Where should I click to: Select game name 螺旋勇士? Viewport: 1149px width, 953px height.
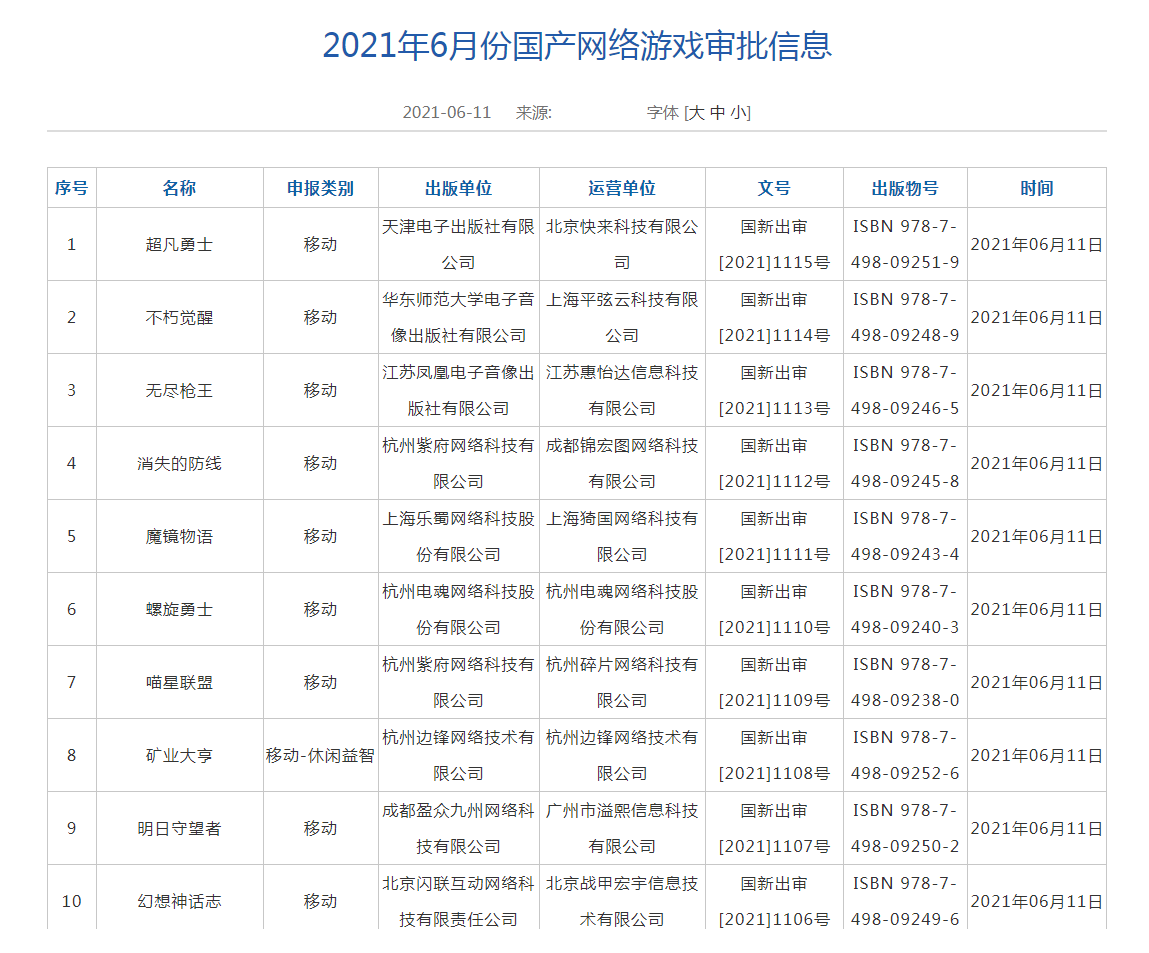[x=180, y=609]
